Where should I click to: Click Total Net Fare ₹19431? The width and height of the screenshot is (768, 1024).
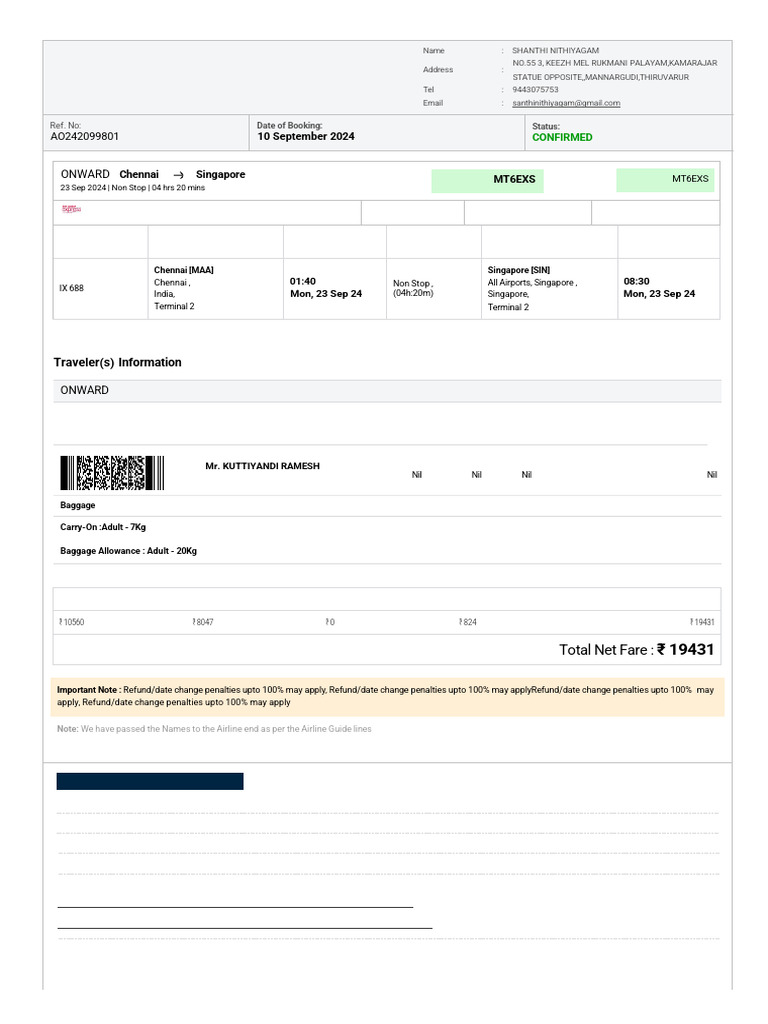click(x=637, y=650)
